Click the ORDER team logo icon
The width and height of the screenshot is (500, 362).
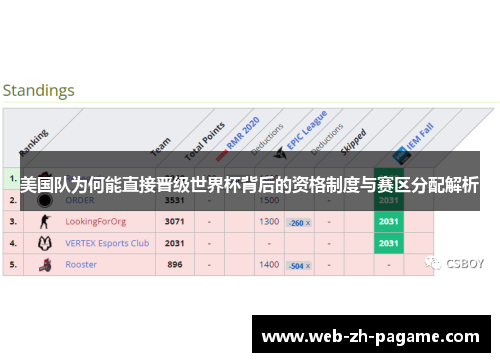click(x=45, y=200)
